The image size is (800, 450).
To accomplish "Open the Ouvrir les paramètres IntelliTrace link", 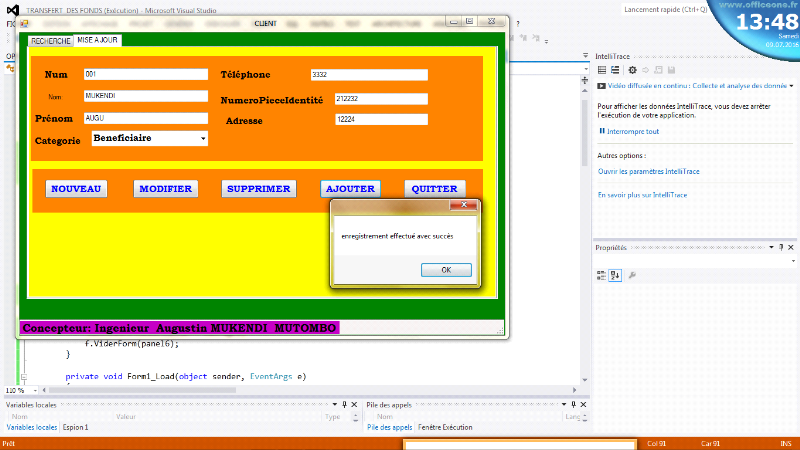I will coord(646,171).
